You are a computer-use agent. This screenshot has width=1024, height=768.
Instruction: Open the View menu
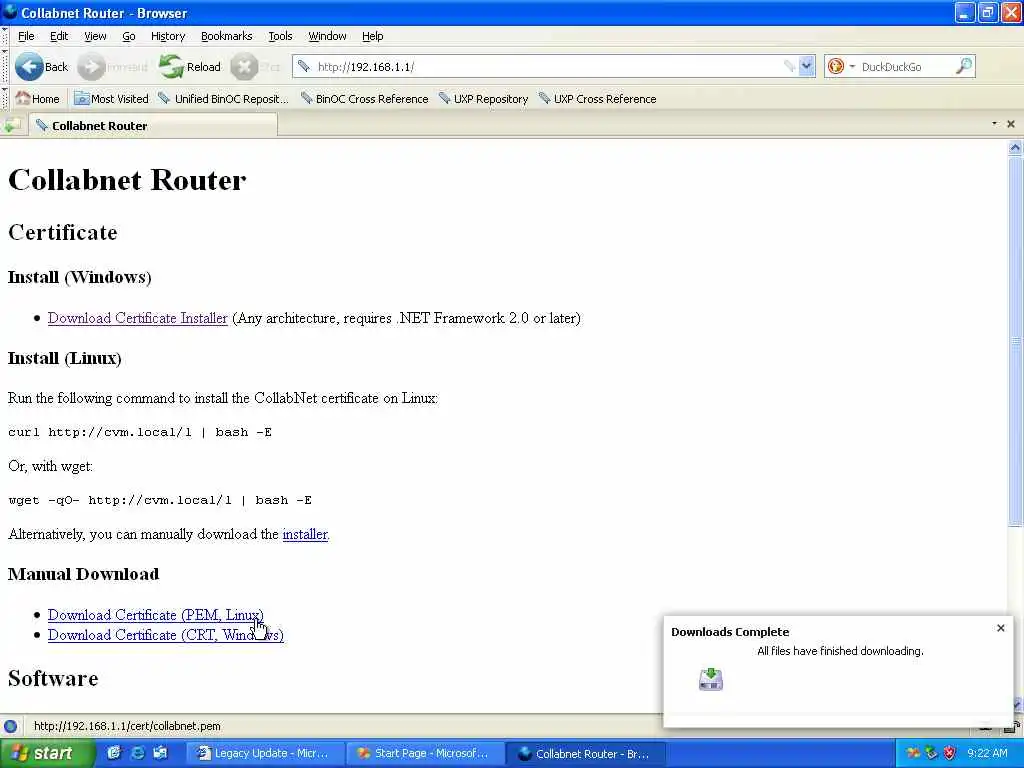click(x=95, y=36)
